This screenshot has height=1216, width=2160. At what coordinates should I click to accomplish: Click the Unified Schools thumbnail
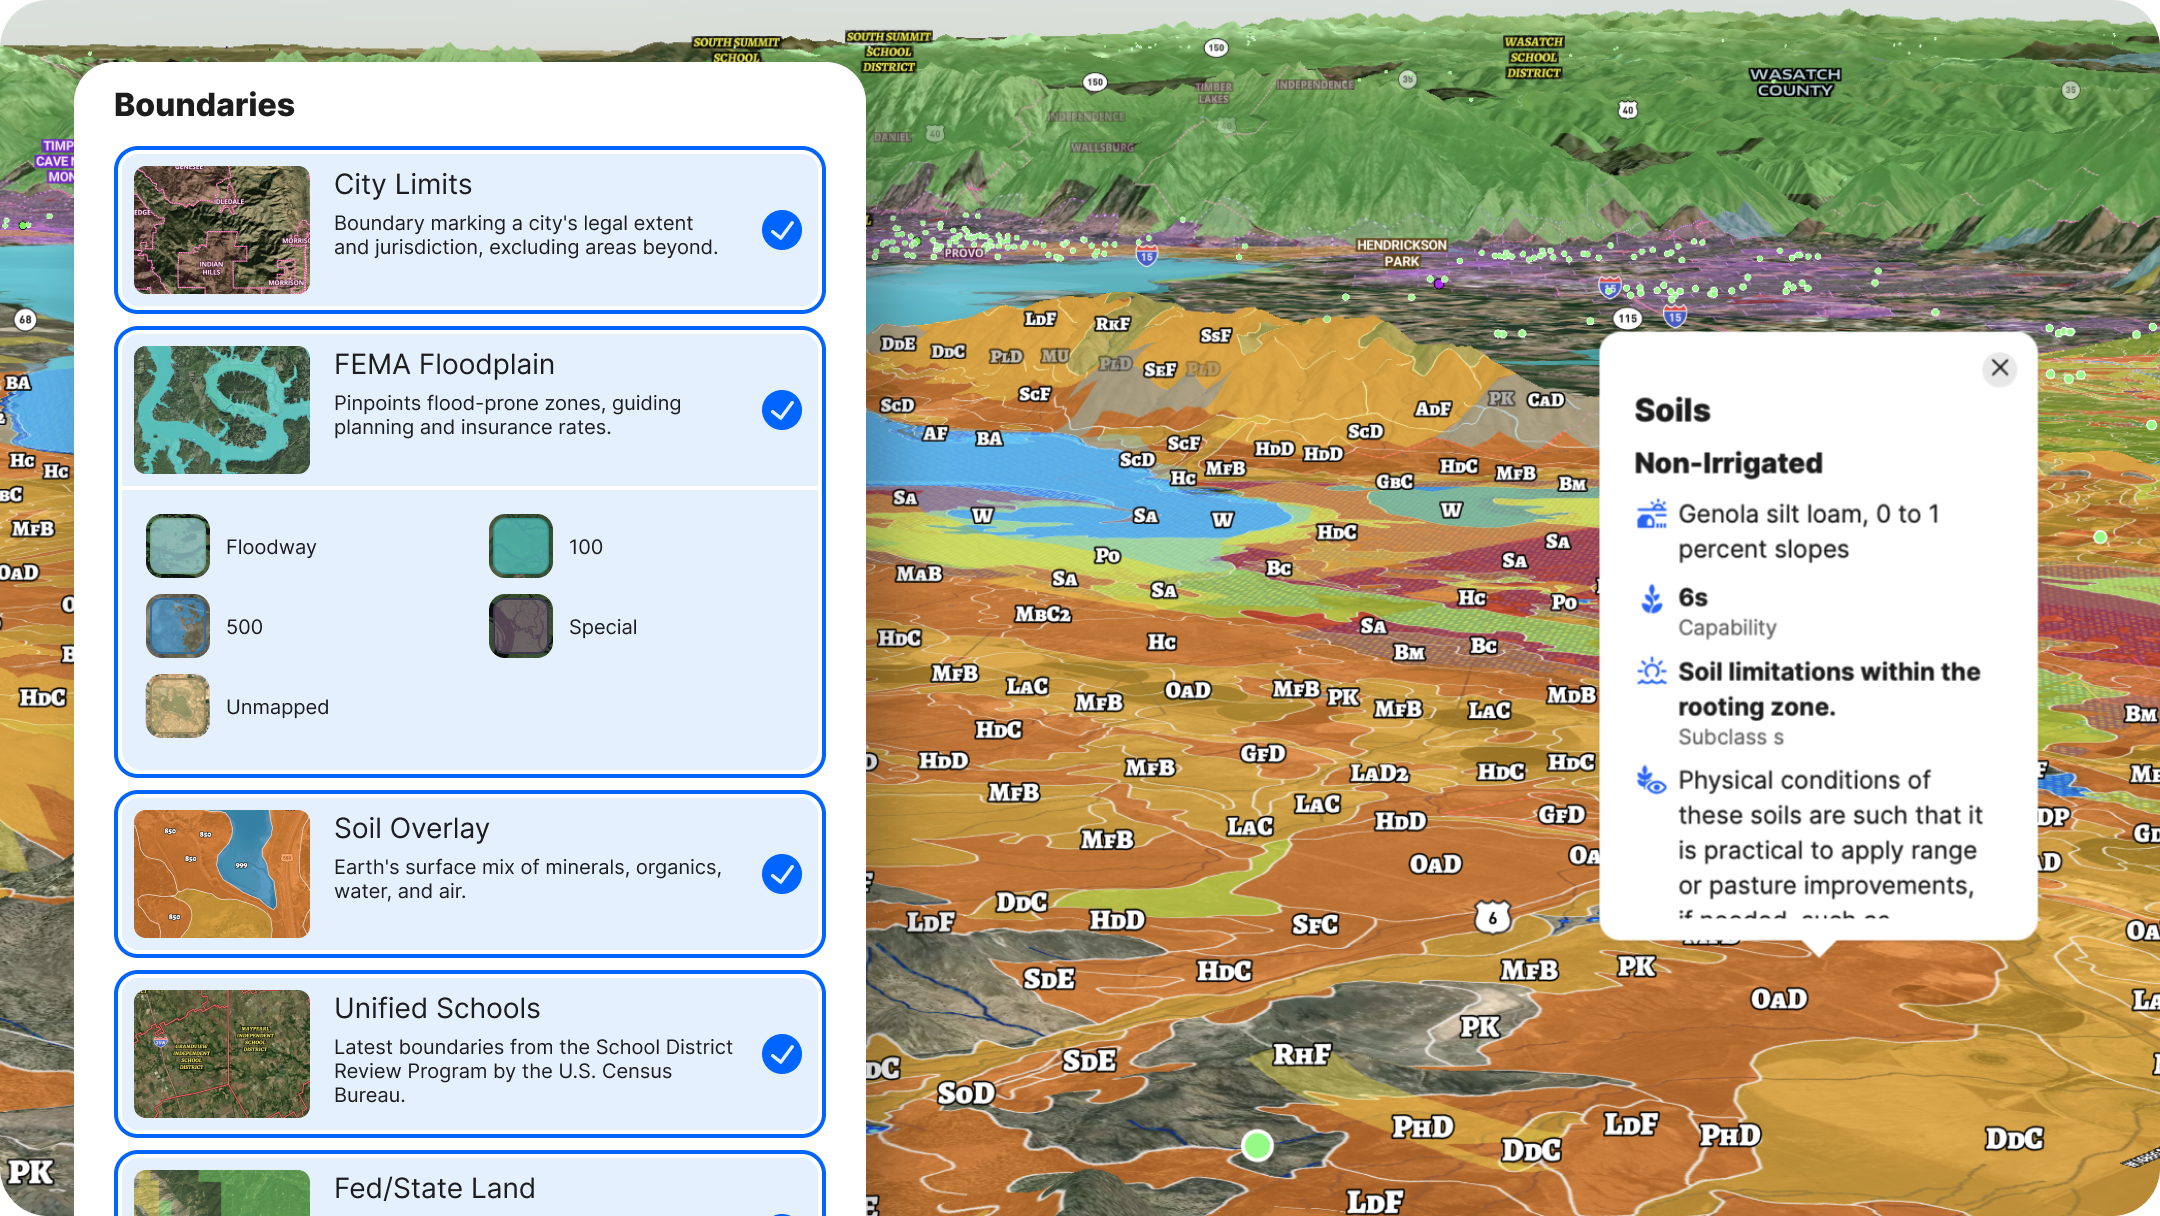222,1054
